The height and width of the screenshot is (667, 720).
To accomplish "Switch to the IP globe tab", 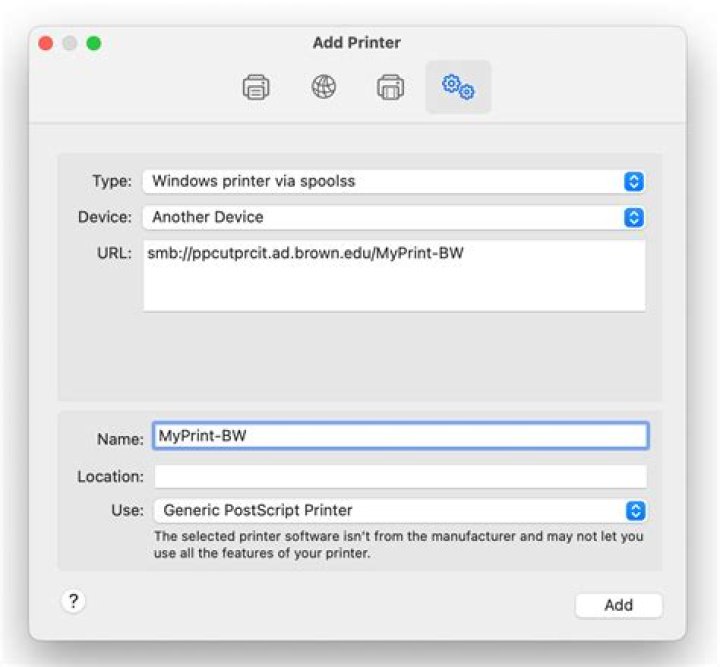I will coord(323,88).
